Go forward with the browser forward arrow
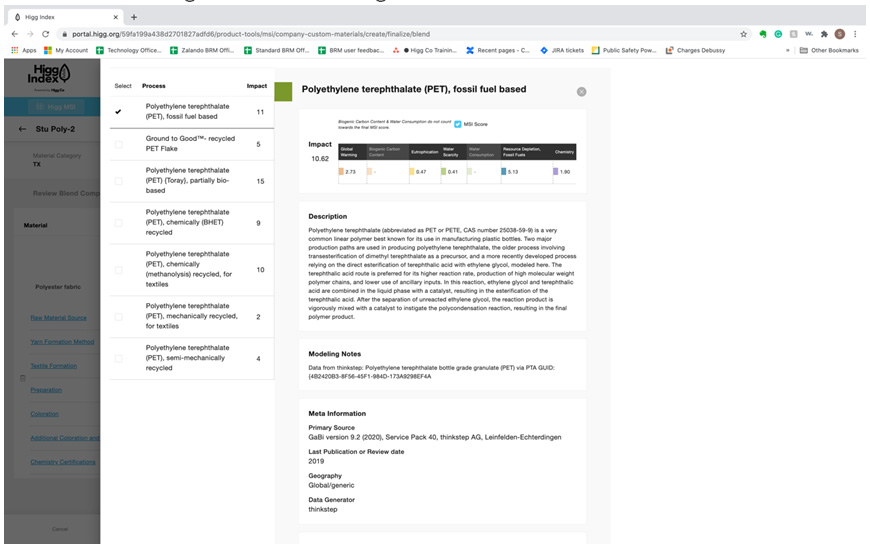The height and width of the screenshot is (550, 870). [30, 34]
